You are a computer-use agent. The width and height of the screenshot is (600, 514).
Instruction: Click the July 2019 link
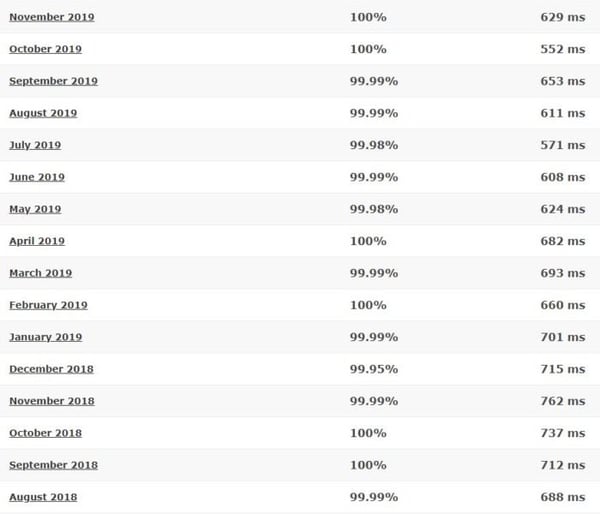(35, 145)
